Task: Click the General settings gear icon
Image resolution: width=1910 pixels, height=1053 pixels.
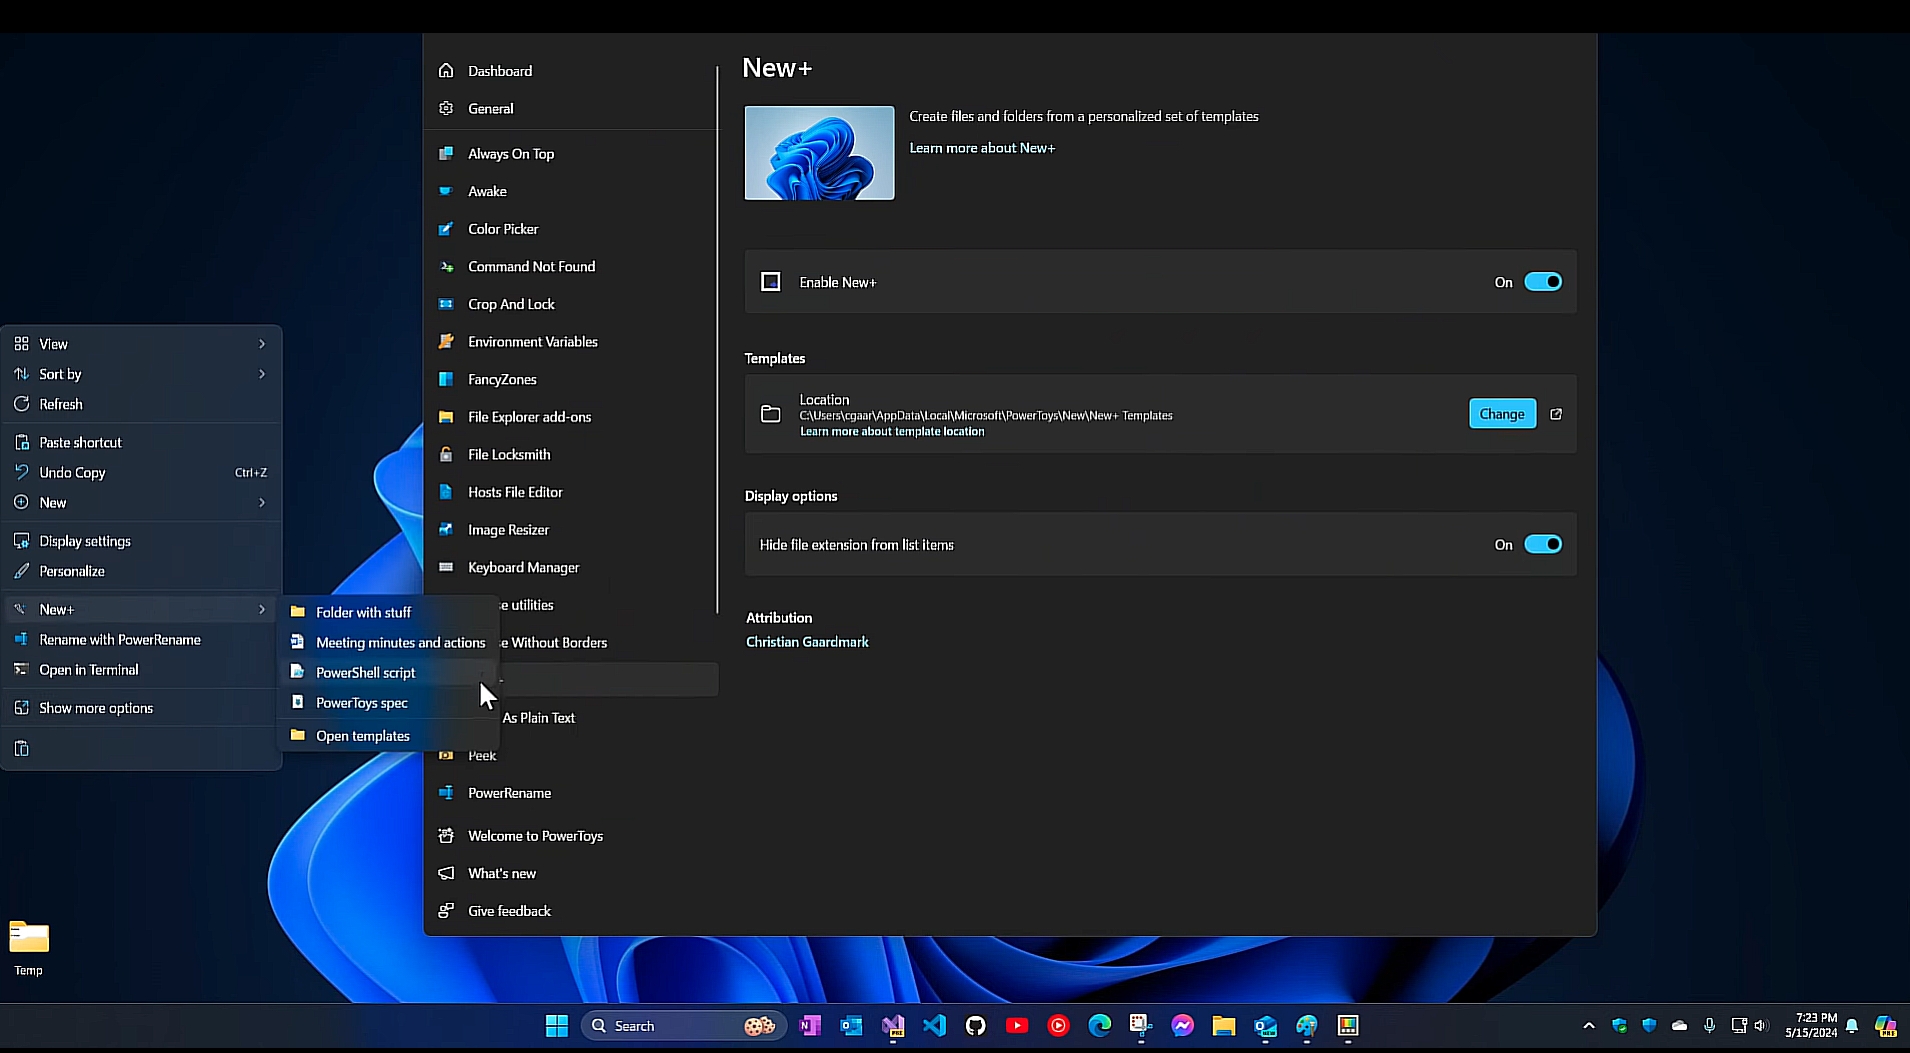Action: click(x=446, y=108)
